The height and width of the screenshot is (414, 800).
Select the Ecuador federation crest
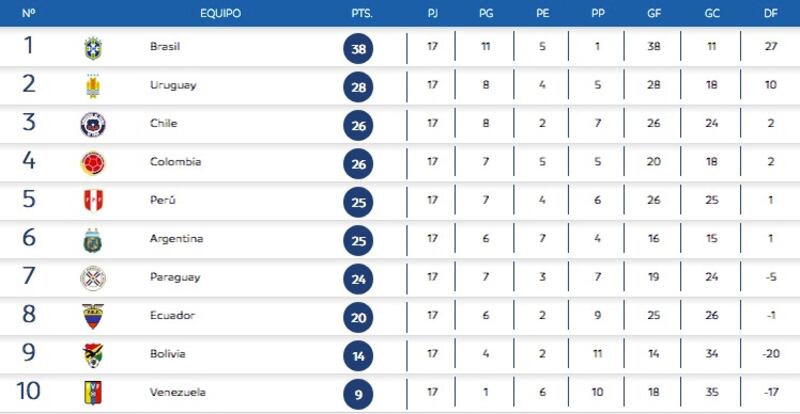93,316
